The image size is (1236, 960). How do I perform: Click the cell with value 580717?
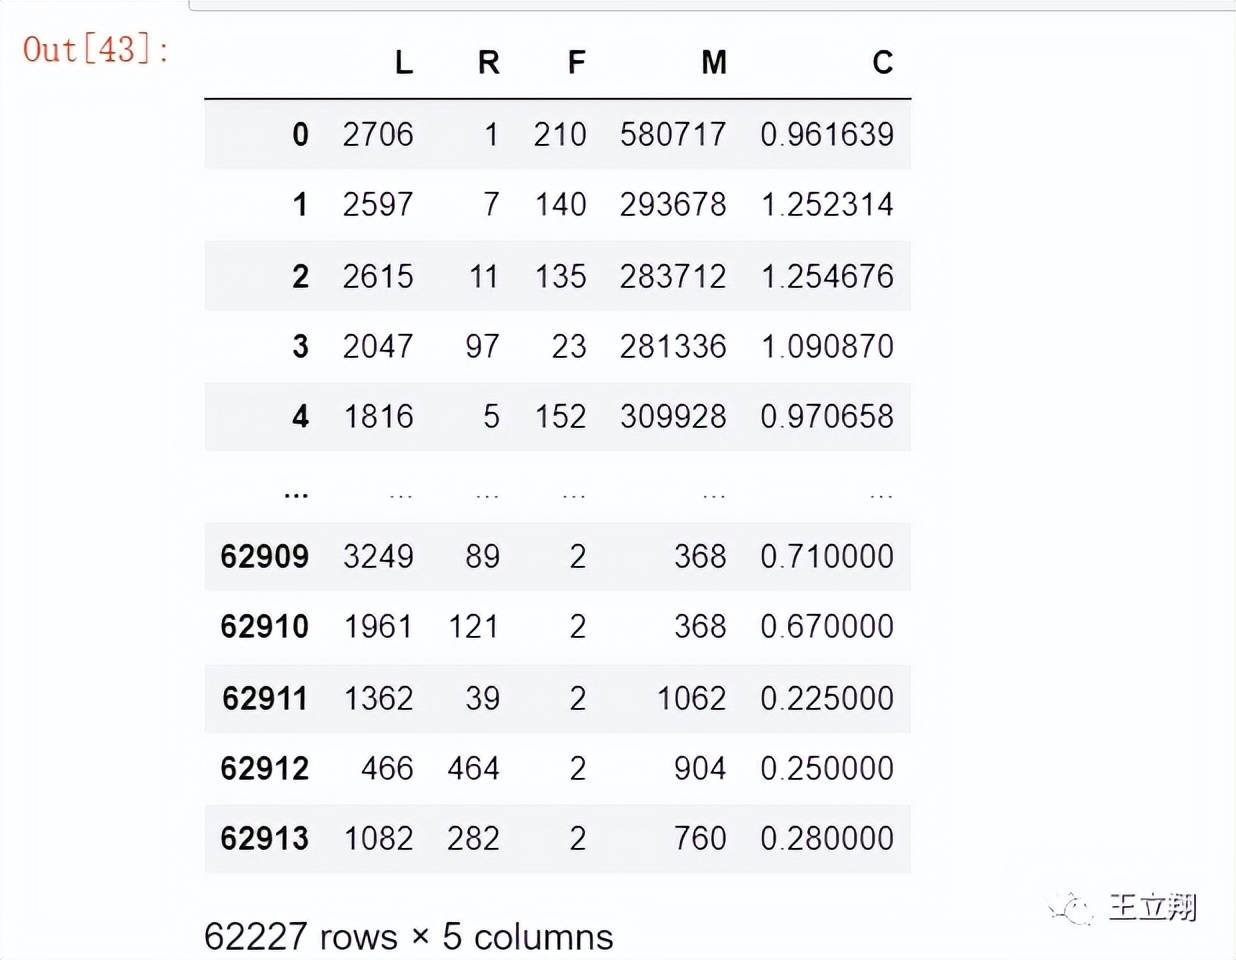[x=673, y=134]
